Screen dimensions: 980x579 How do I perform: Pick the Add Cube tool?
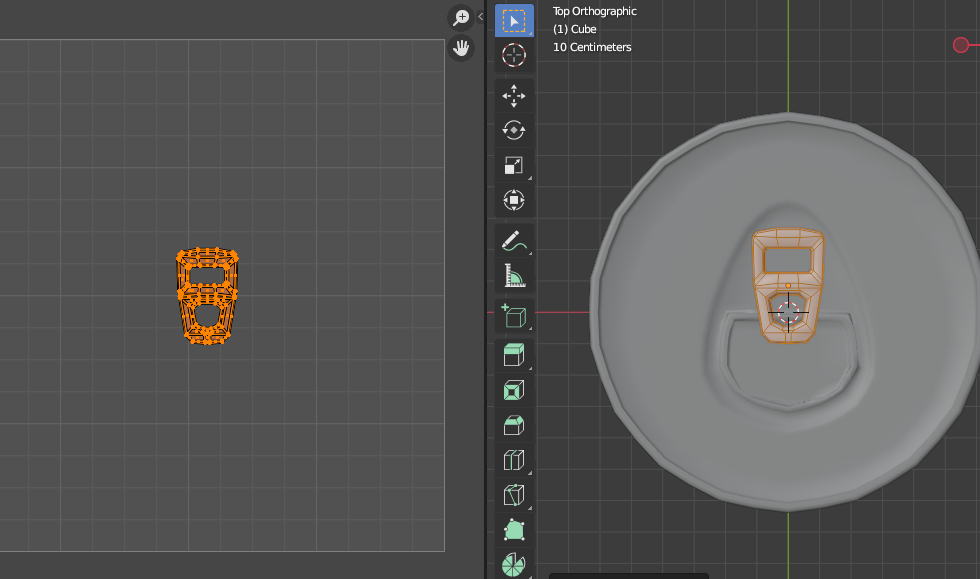(514, 316)
